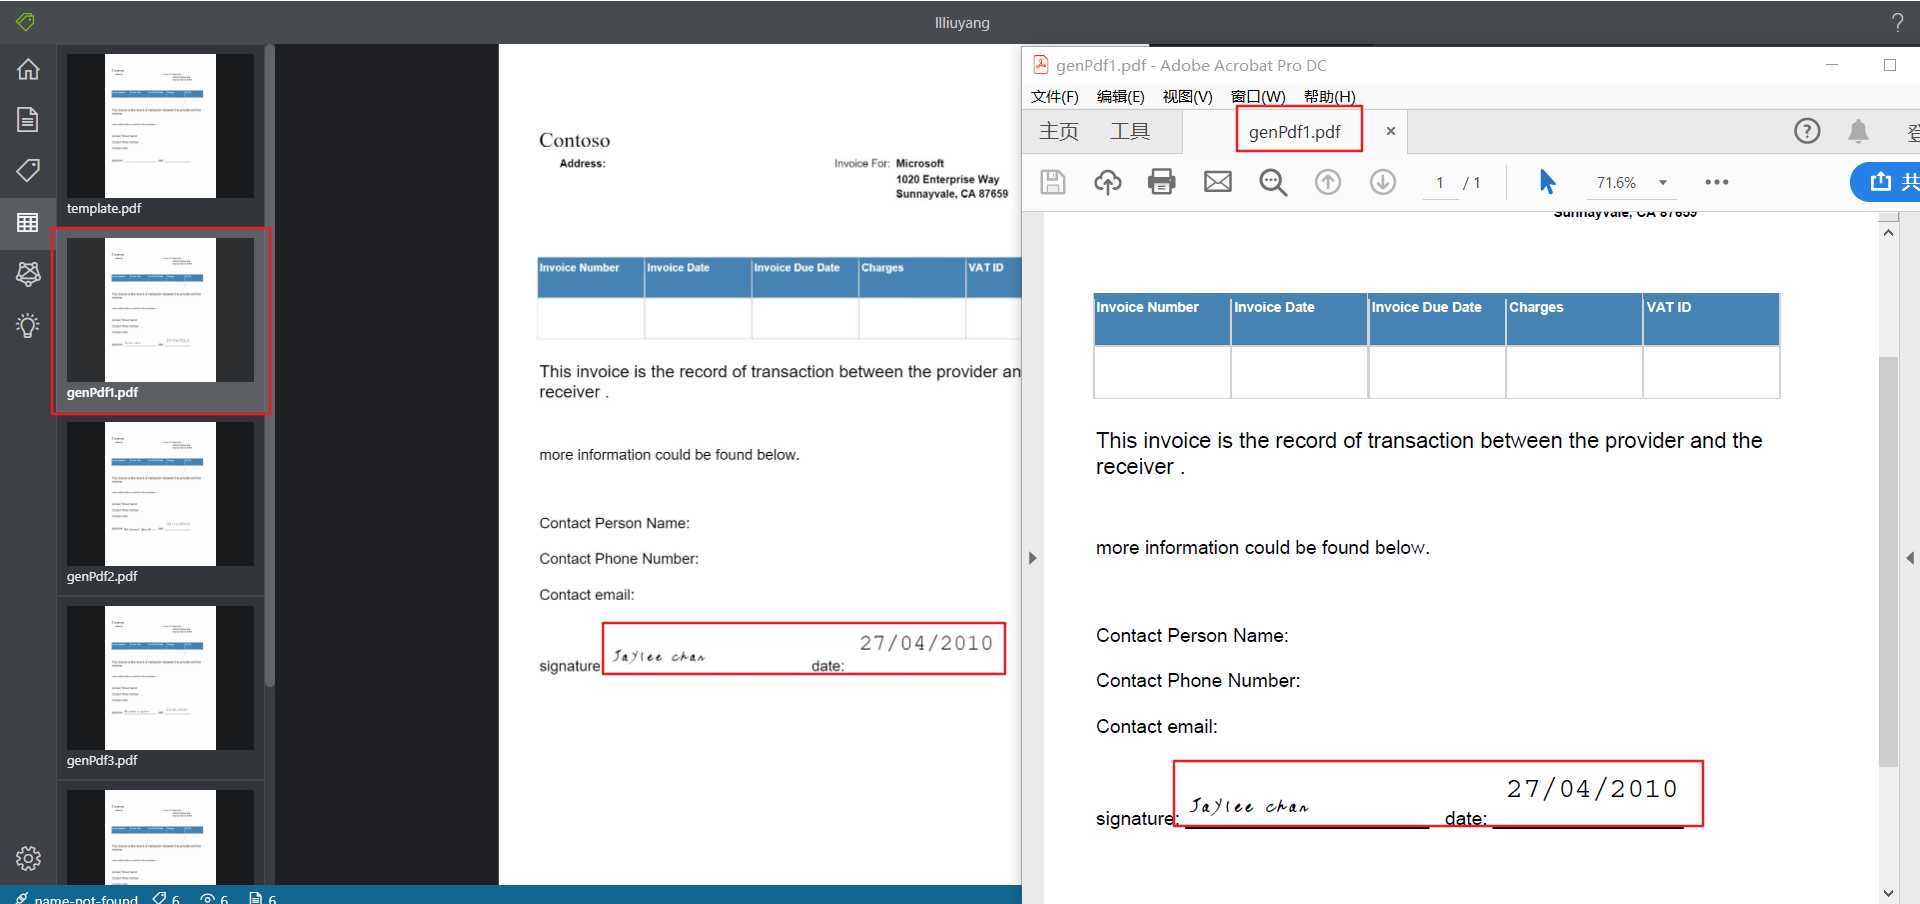Open the 视图(V) menu
This screenshot has height=904, width=1920.
pyautogui.click(x=1187, y=96)
